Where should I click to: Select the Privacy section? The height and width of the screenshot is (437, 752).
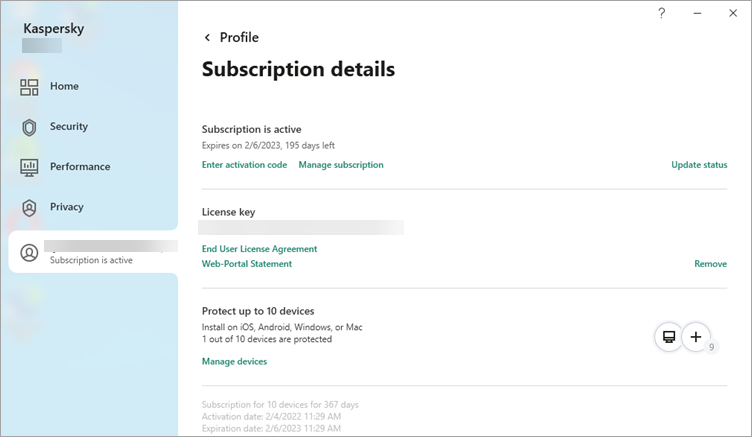point(67,207)
